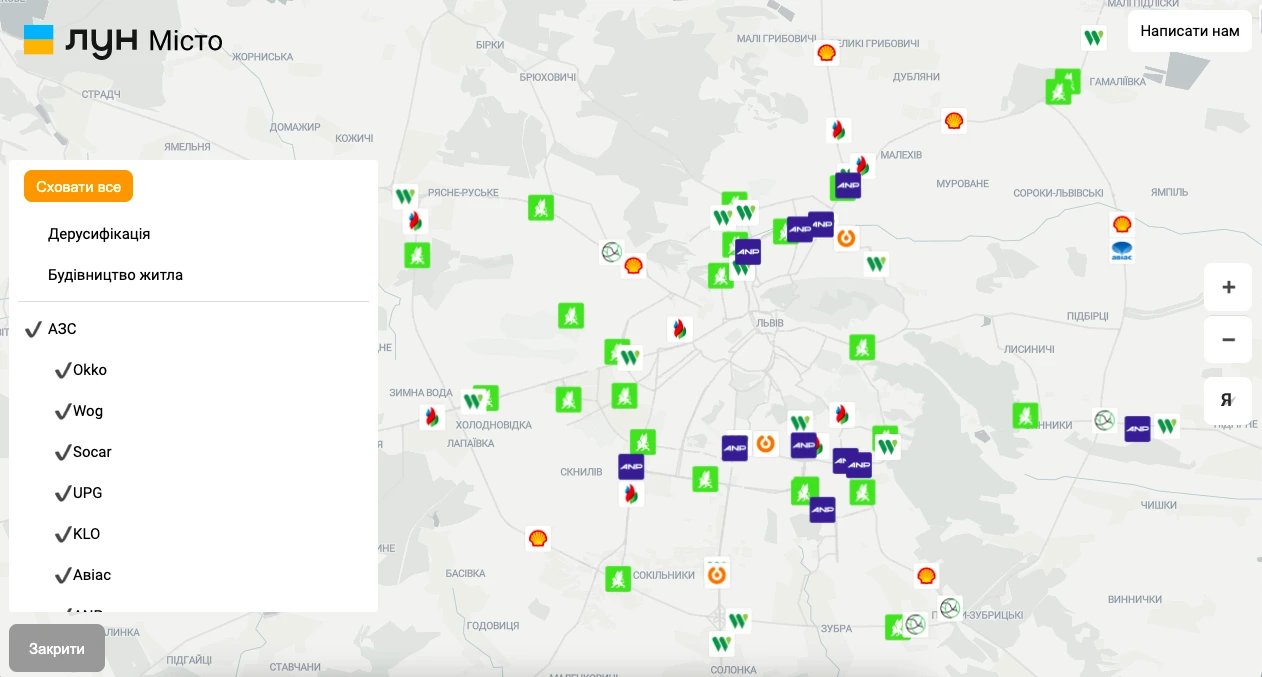
Task: Open the Дерусифікація layer
Action: (99, 234)
